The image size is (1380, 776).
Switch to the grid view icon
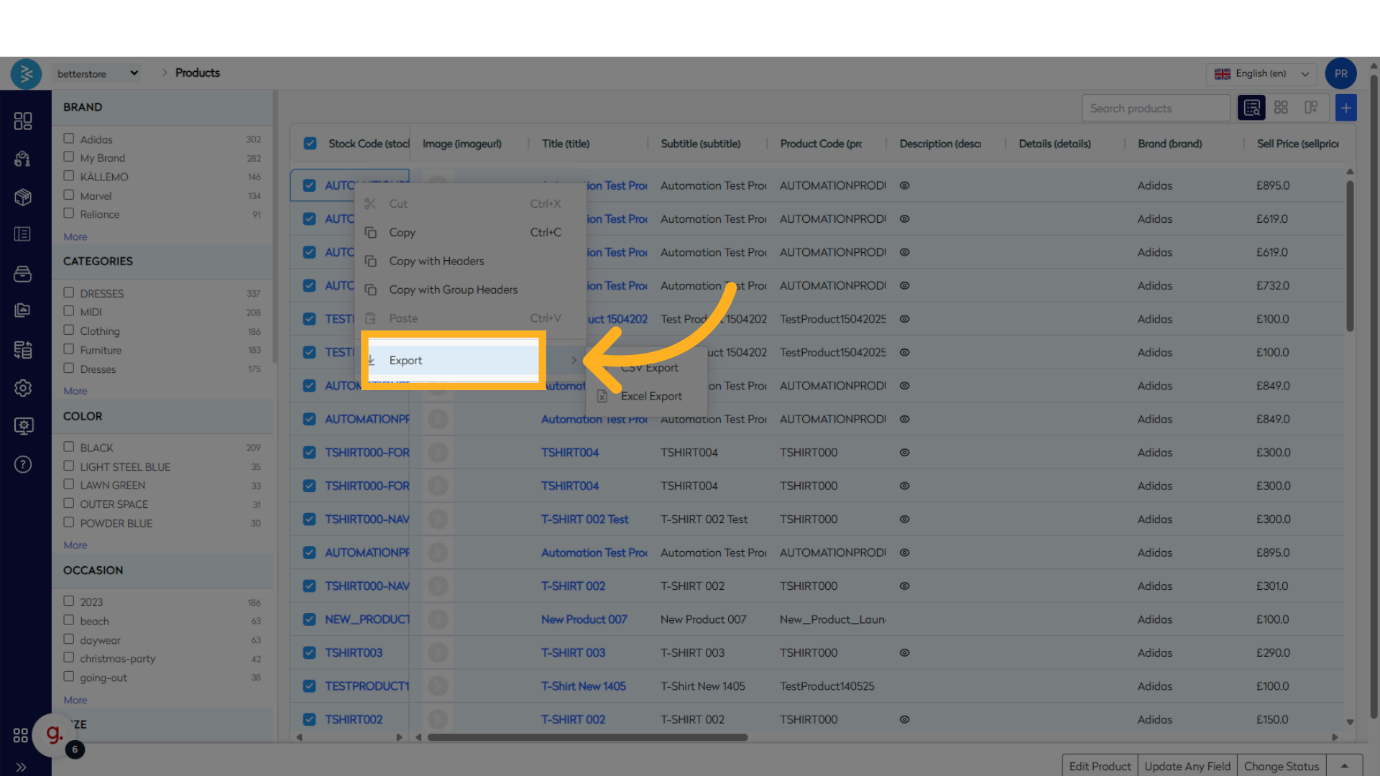(1281, 108)
